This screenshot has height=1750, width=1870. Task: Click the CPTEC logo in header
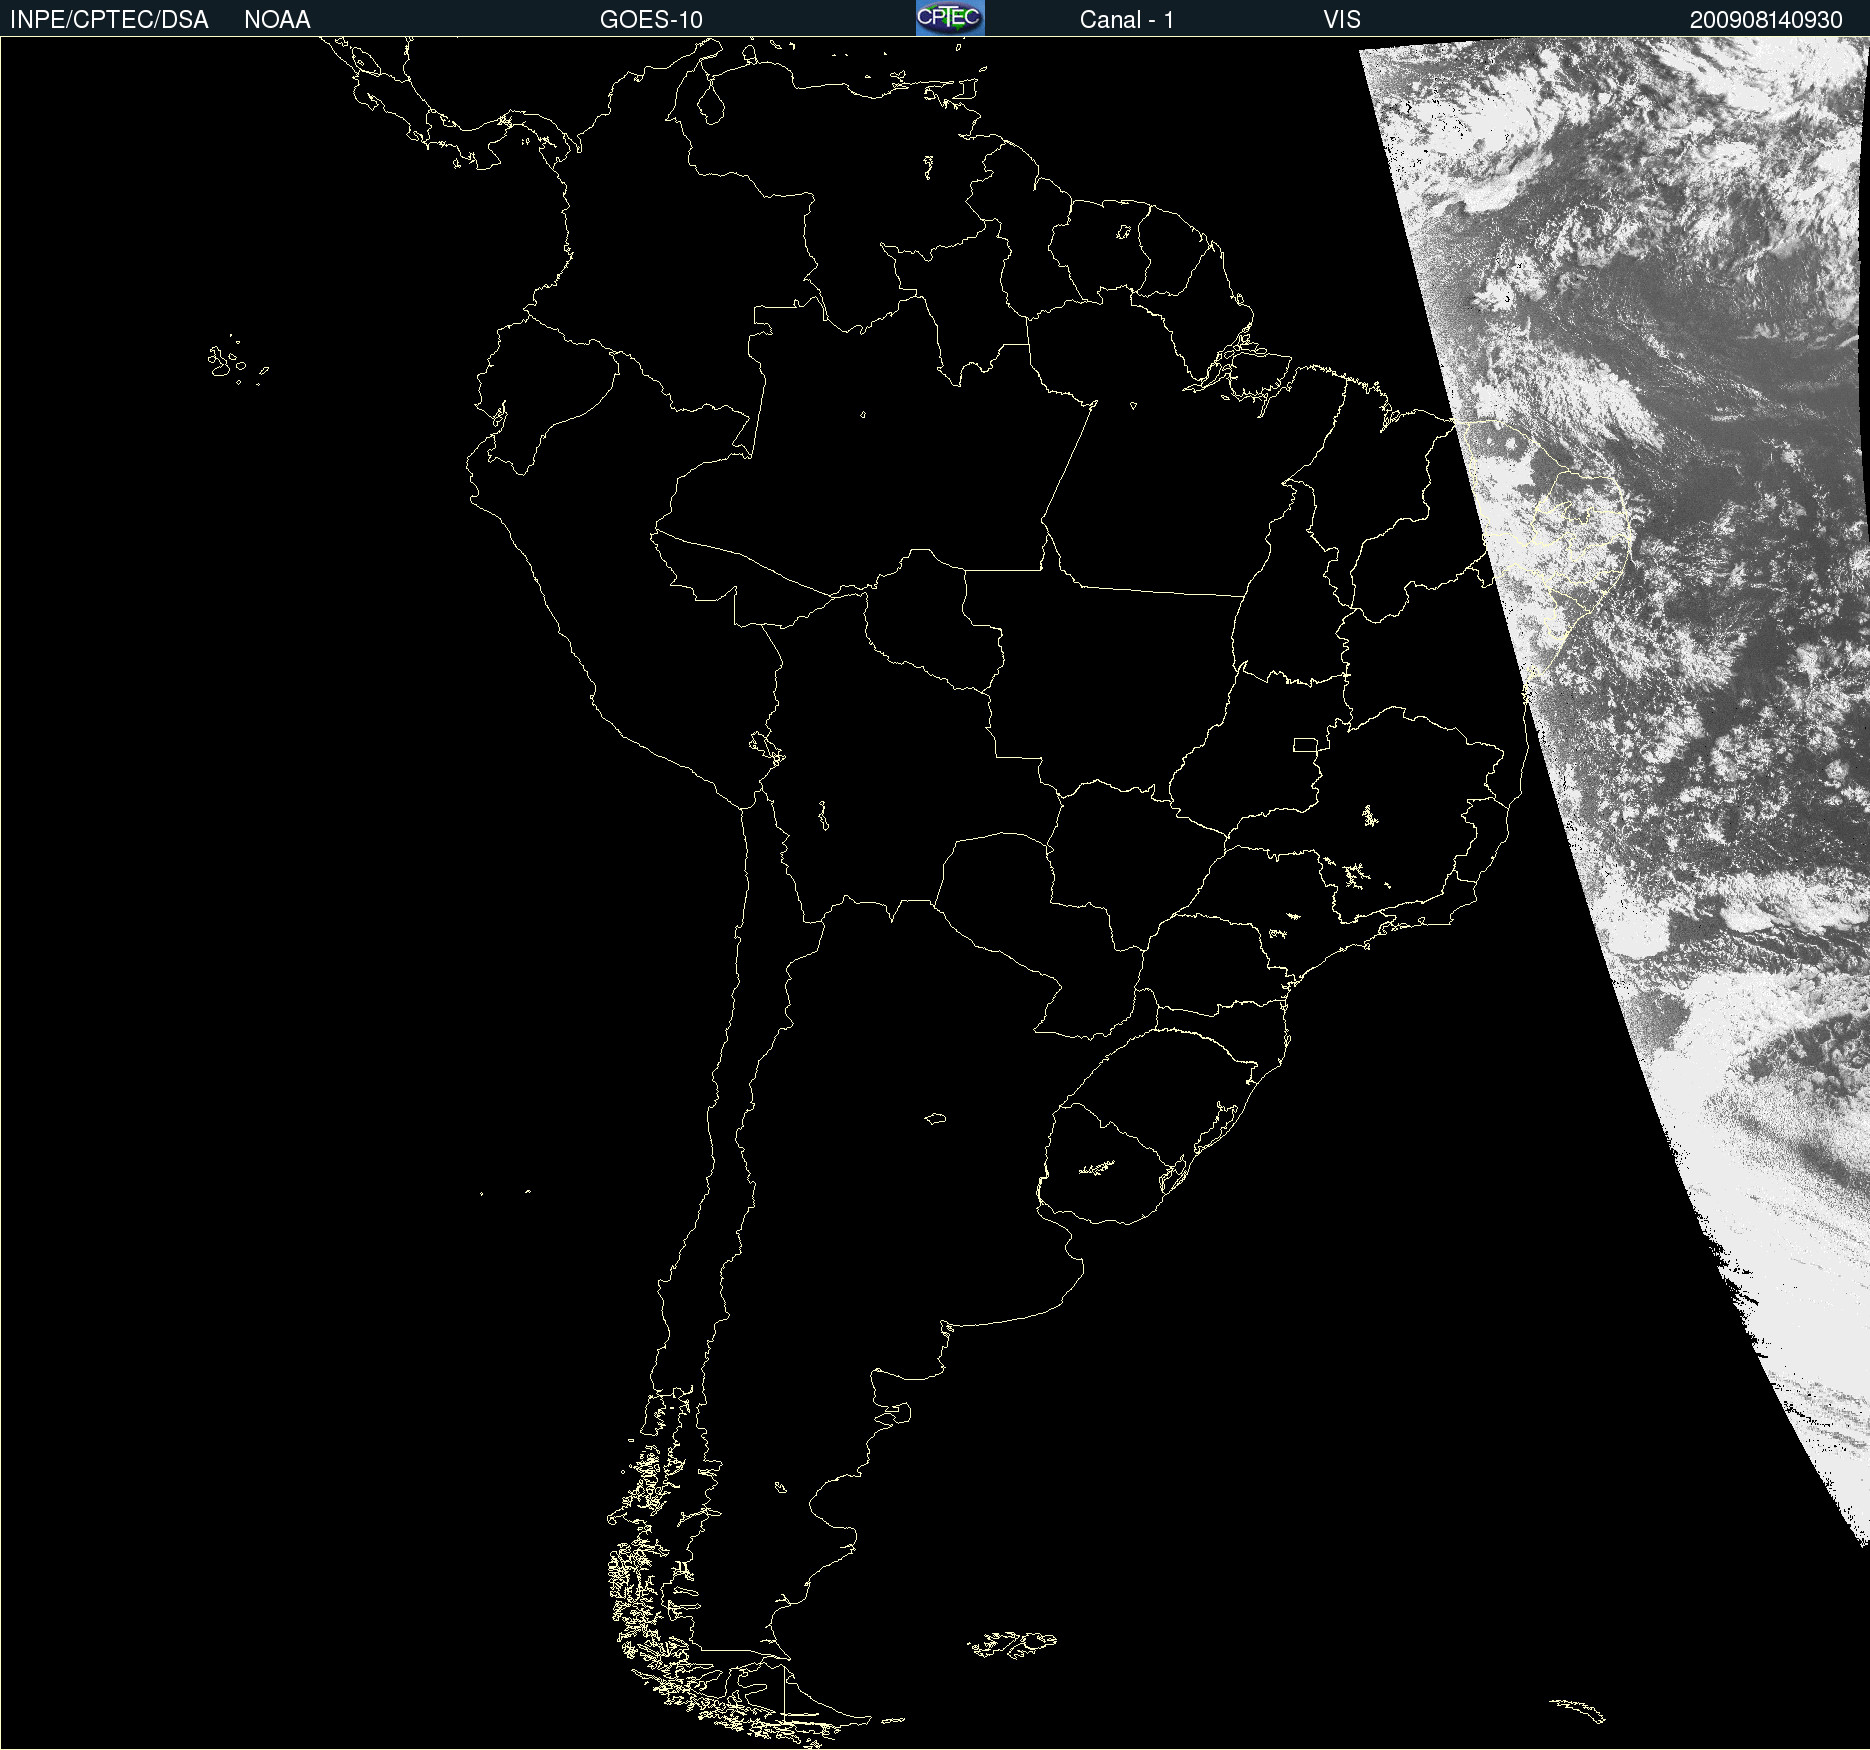point(950,18)
